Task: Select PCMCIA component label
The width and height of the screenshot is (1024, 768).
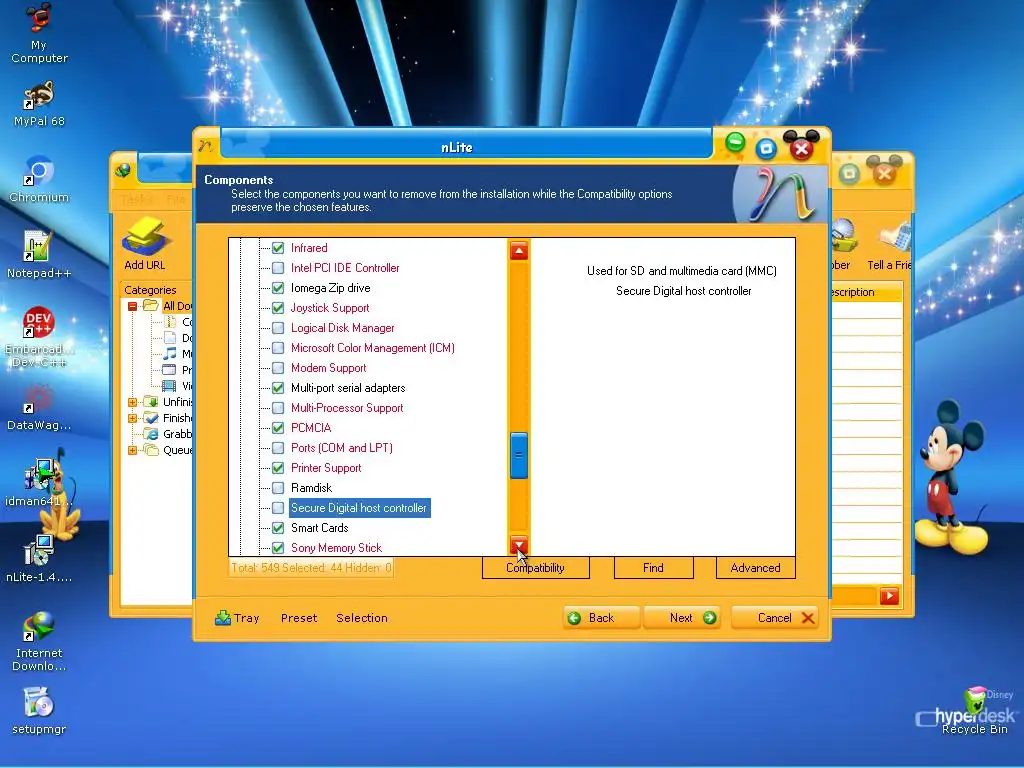Action: pyautogui.click(x=311, y=428)
